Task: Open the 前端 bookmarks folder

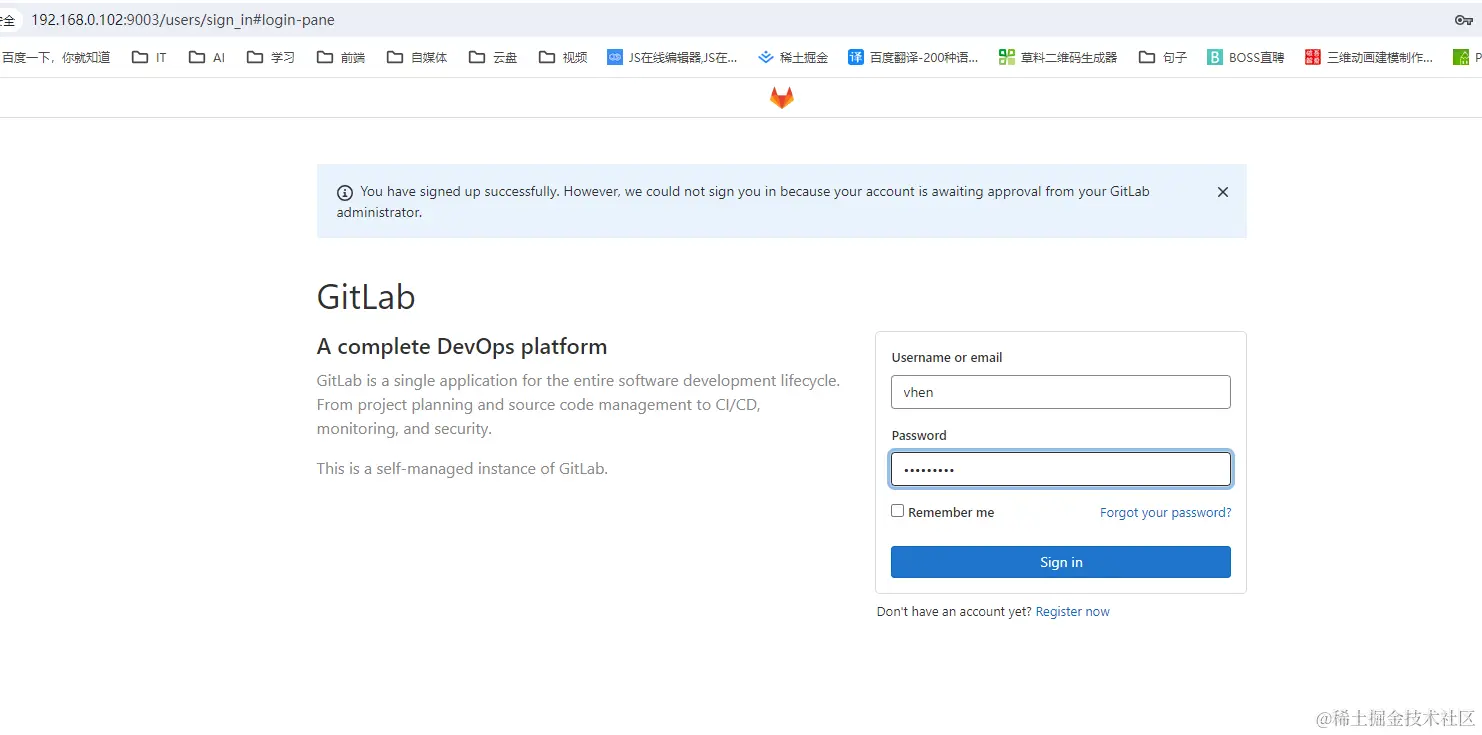Action: coord(340,57)
